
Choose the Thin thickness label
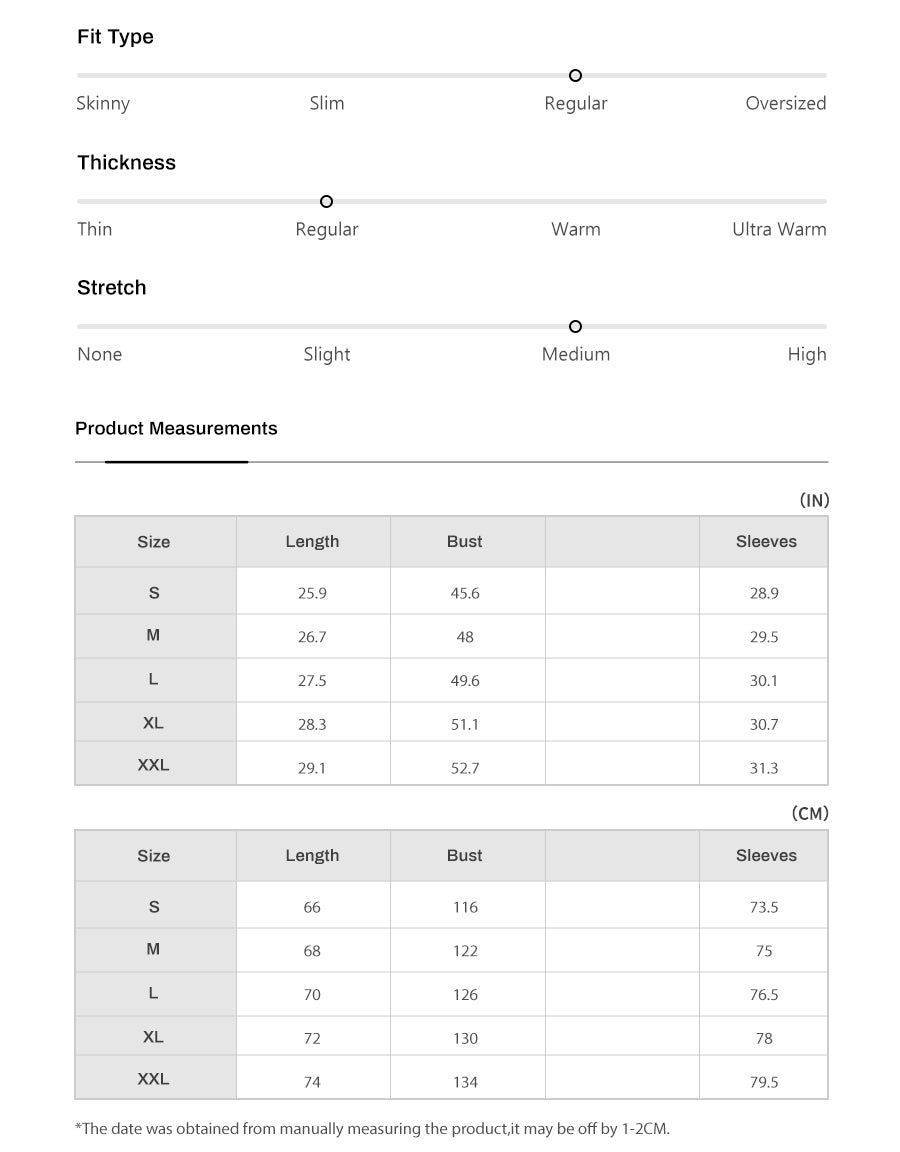point(95,229)
